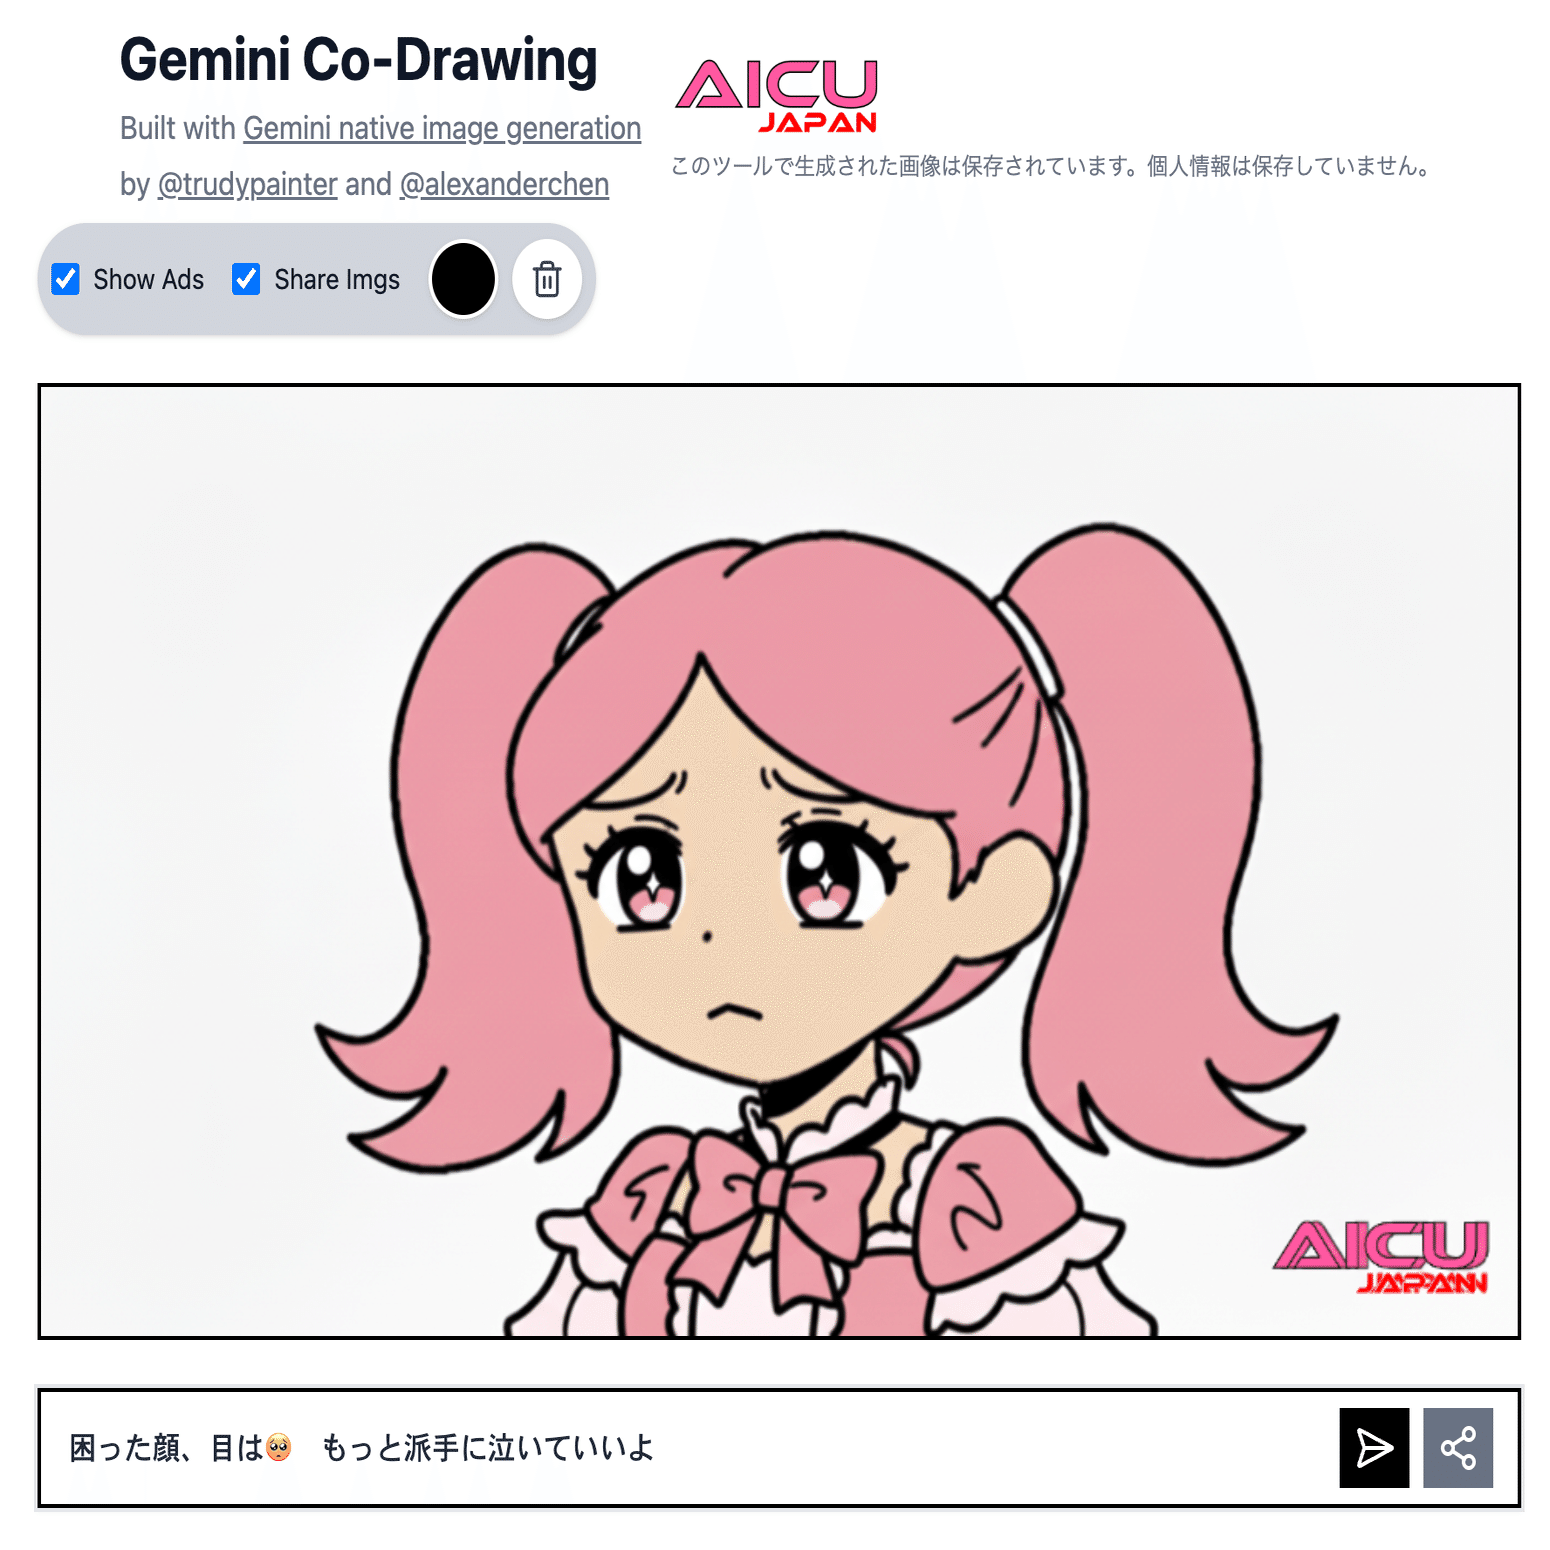The height and width of the screenshot is (1550, 1550).
Task: Click the trash can clear-canvas icon
Action: pos(547,279)
